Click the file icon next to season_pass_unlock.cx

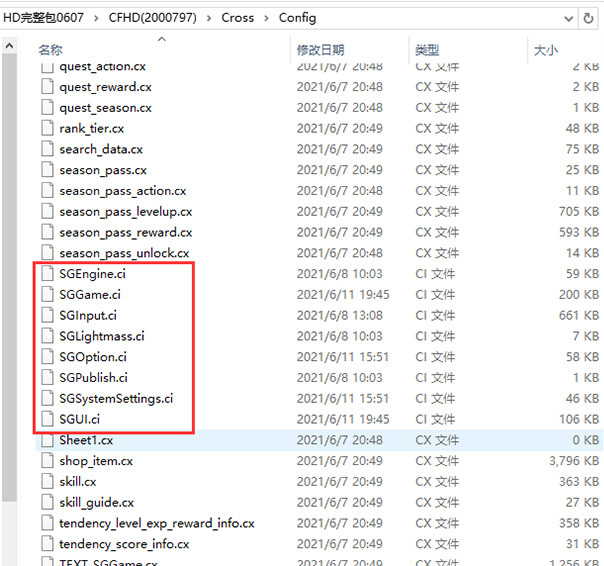pyautogui.click(x=47, y=253)
